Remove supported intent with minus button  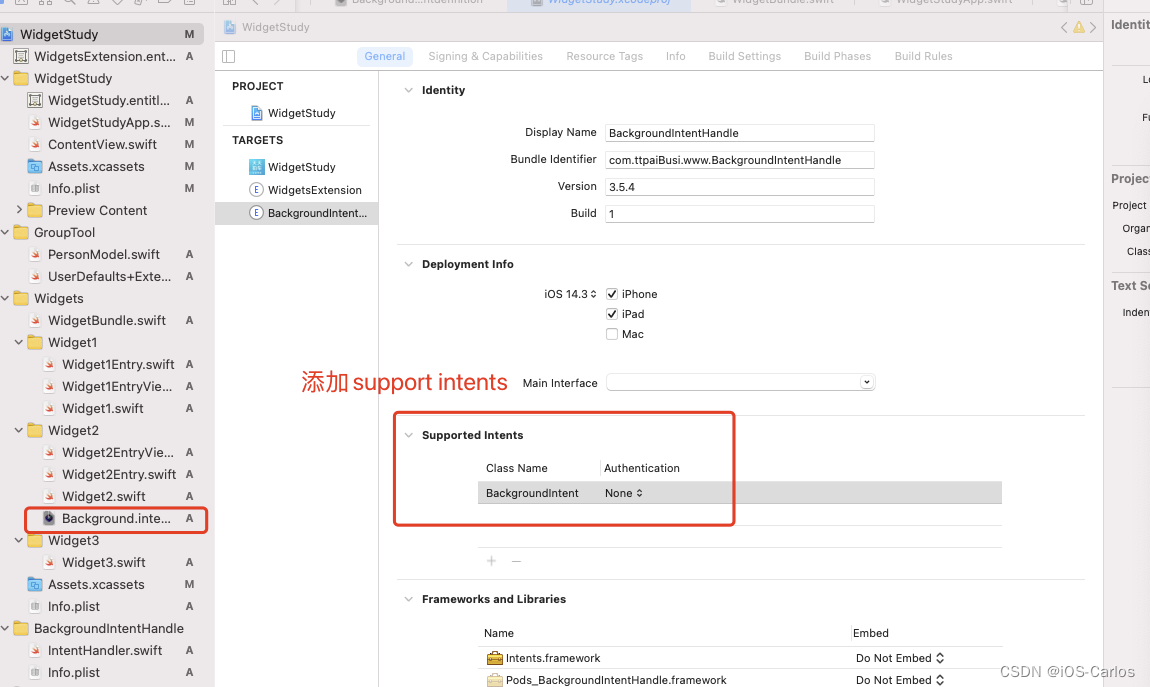[516, 561]
